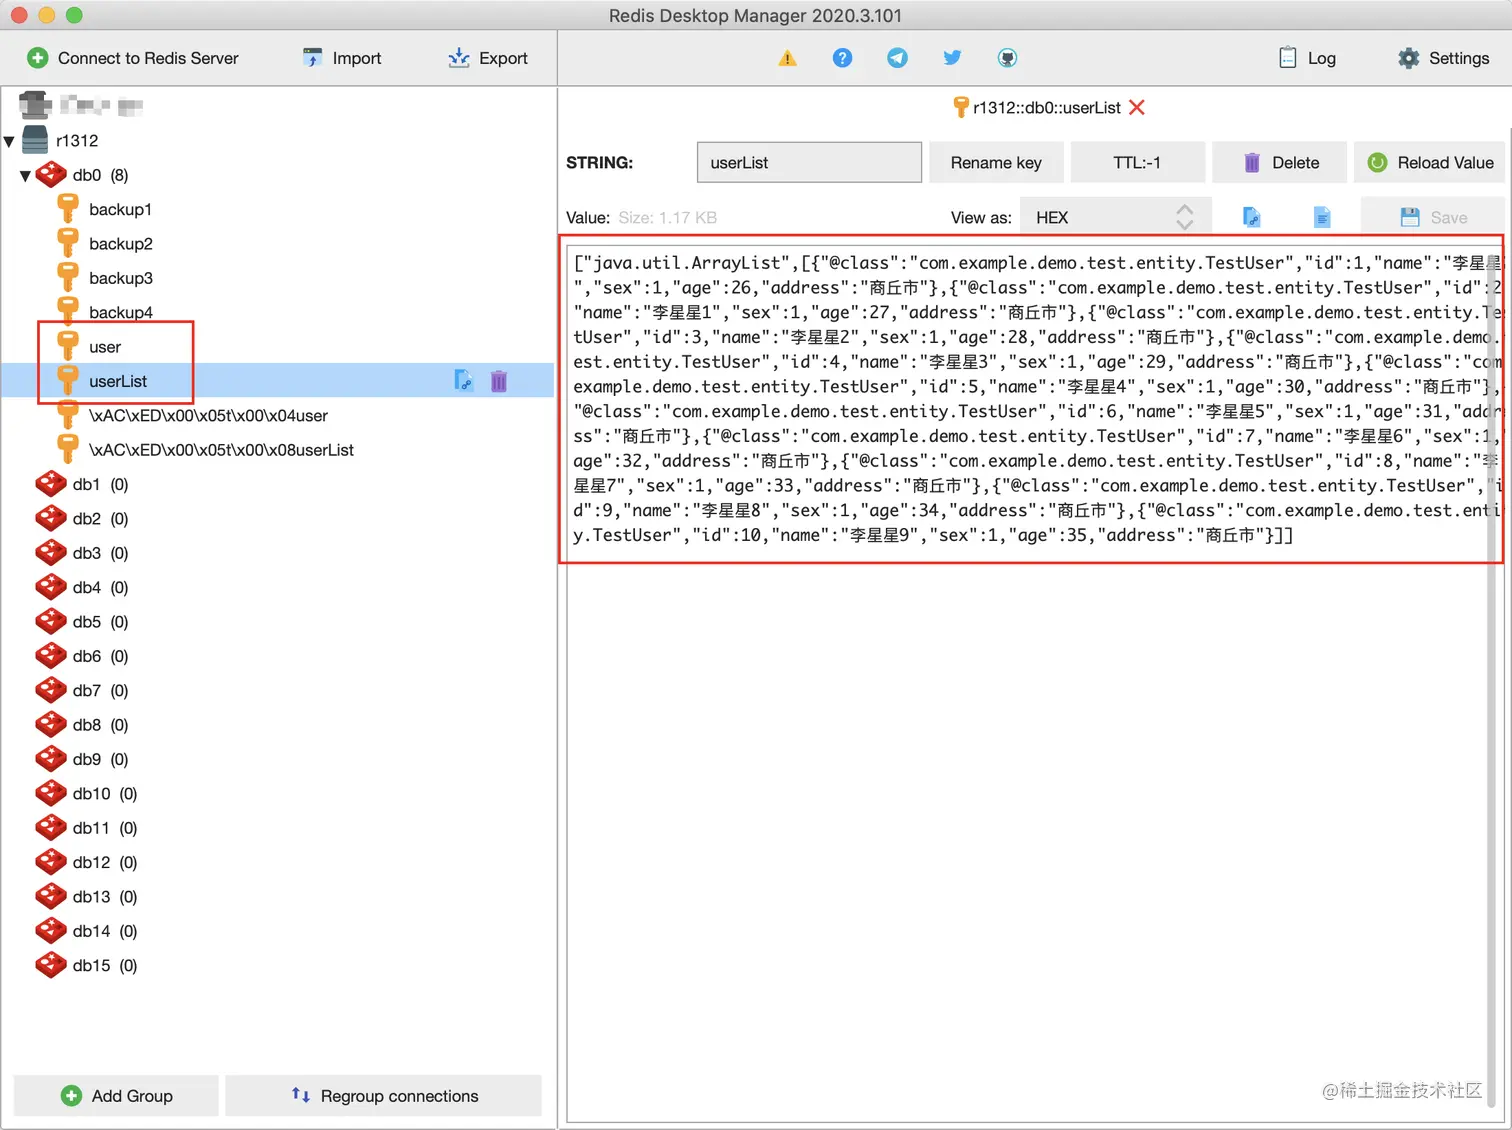Open the \xAC\xED\x00\x05t\x00\x08userList key
The height and width of the screenshot is (1130, 1512).
[221, 450]
